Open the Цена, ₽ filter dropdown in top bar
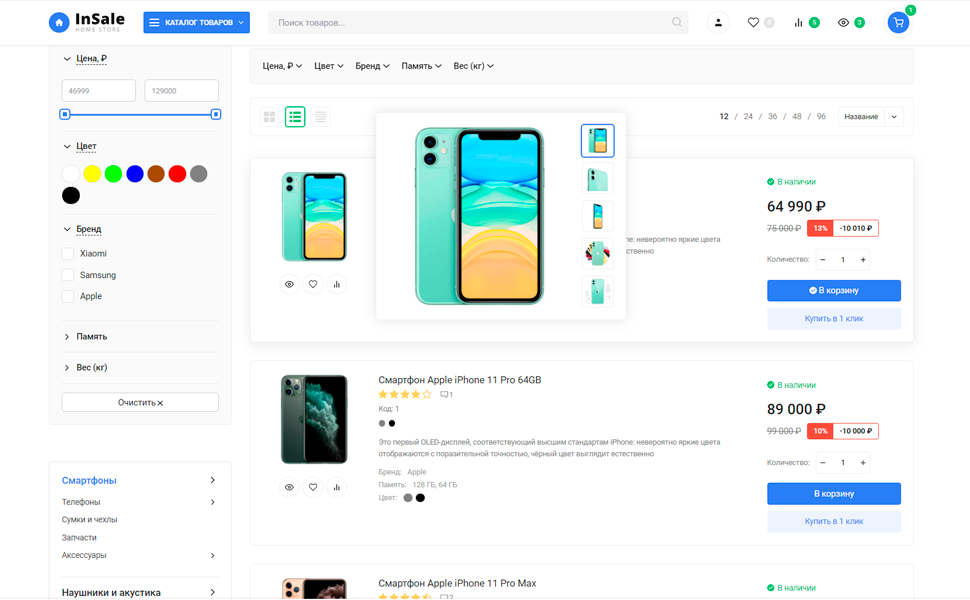This screenshot has height=600, width=970. (x=282, y=66)
